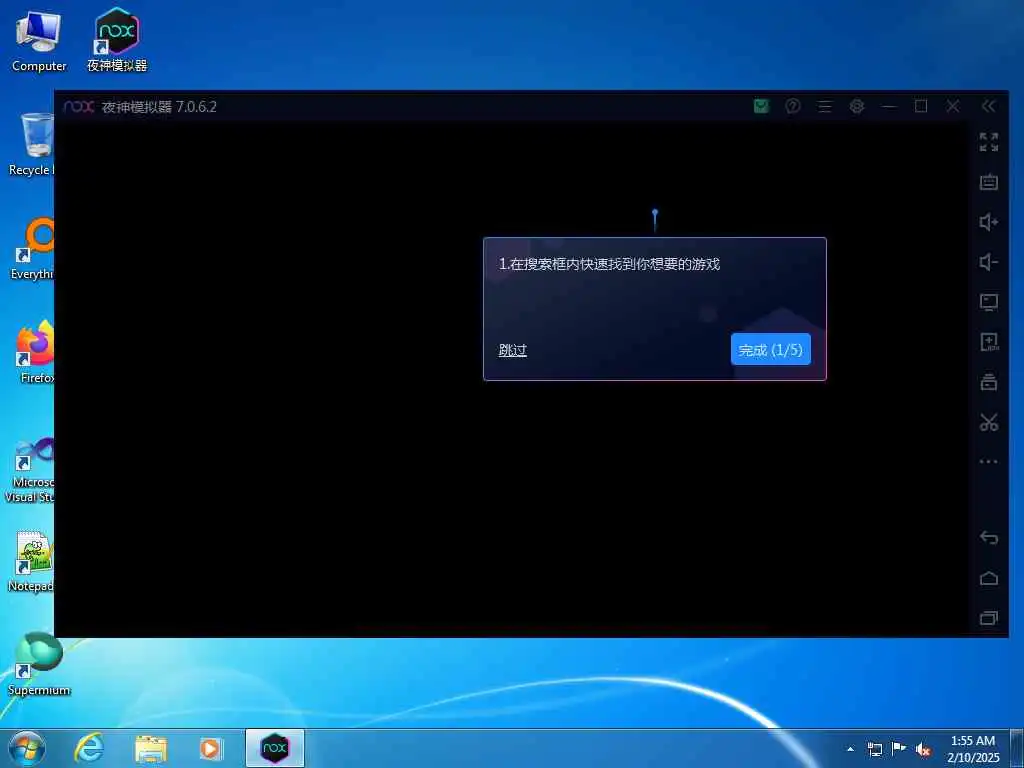Click tutorial text 1.在搜索框内快速找到你想要的游戏

pyautogui.click(x=609, y=264)
